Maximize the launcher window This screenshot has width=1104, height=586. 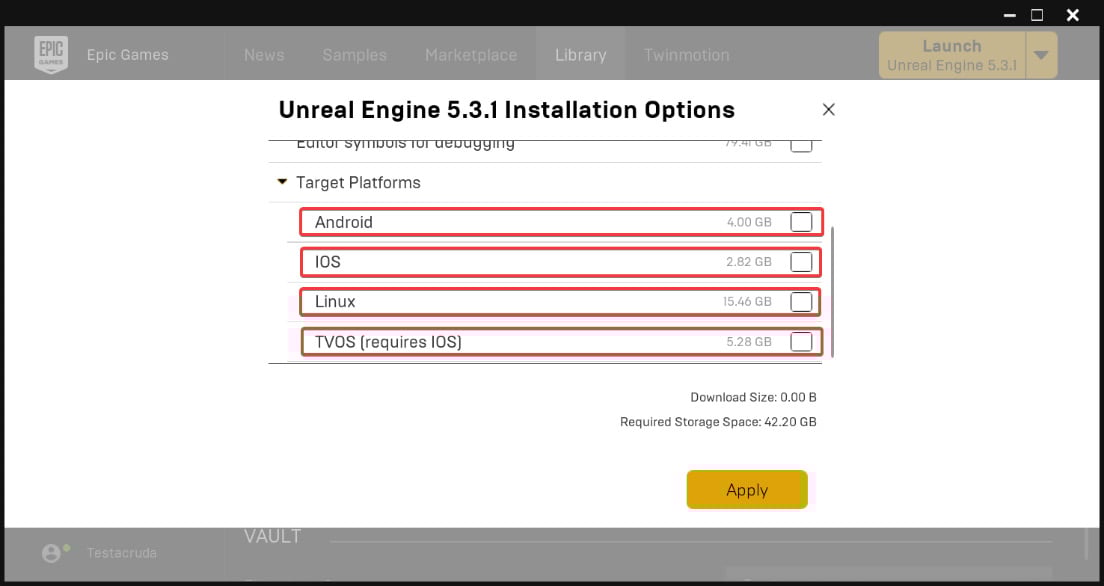[x=1037, y=15]
